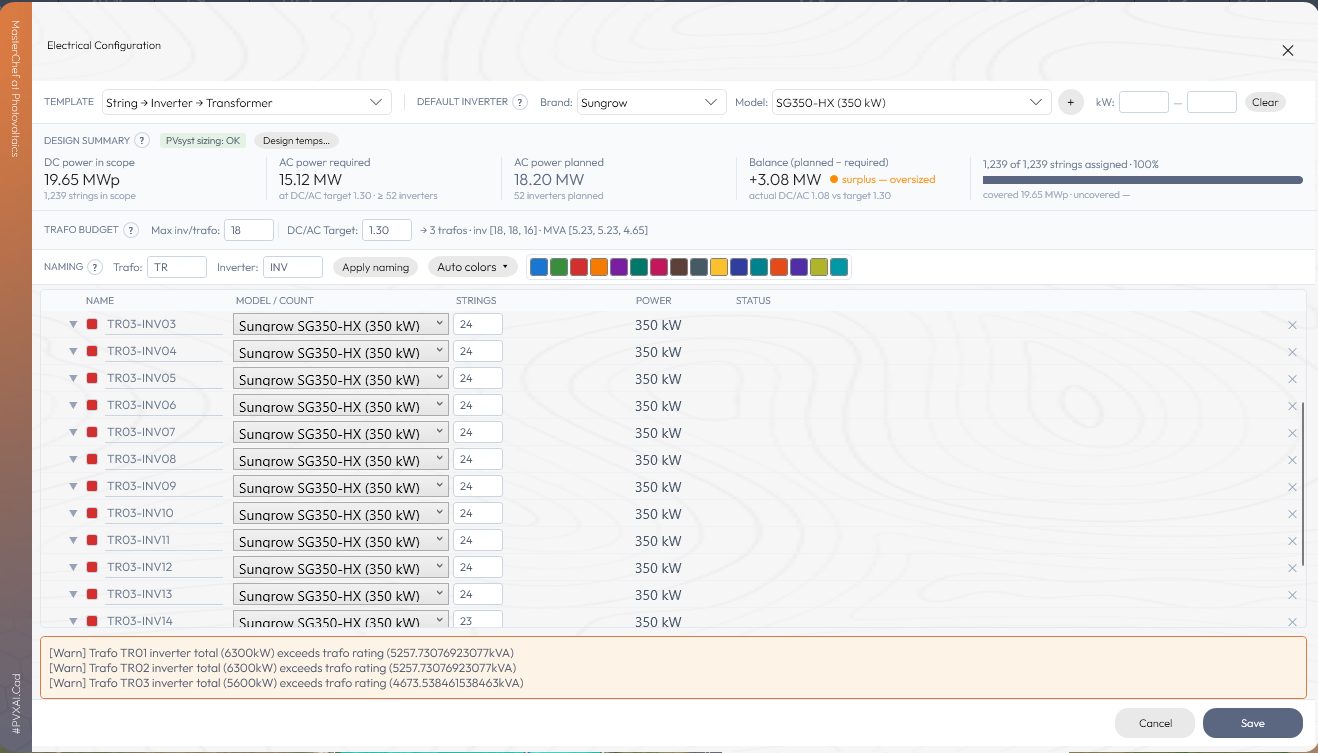Delete the TR03-INV11 inverter row
This screenshot has width=1318, height=753.
[1292, 541]
